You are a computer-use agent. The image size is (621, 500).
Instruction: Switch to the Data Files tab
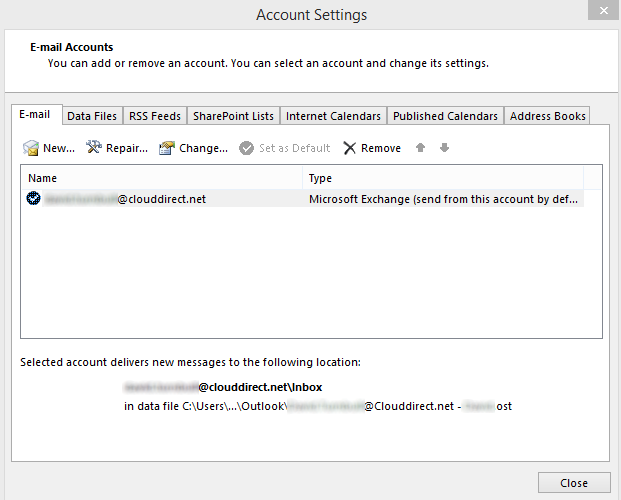pyautogui.click(x=92, y=116)
